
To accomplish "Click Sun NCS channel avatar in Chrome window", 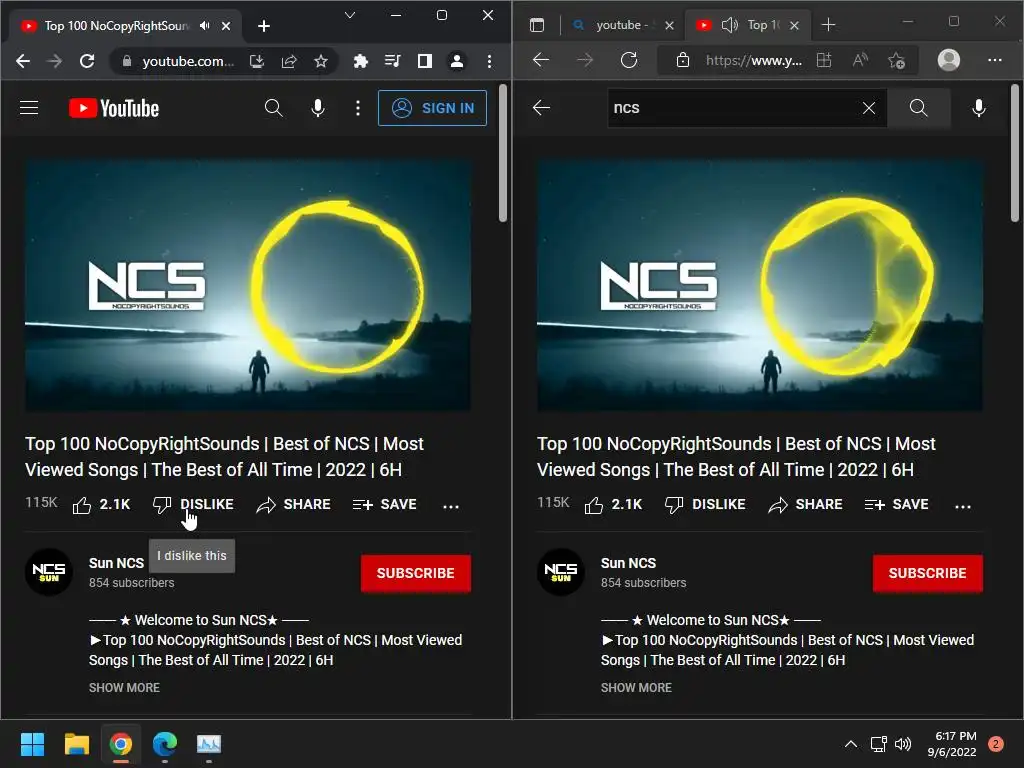I will 49,572.
